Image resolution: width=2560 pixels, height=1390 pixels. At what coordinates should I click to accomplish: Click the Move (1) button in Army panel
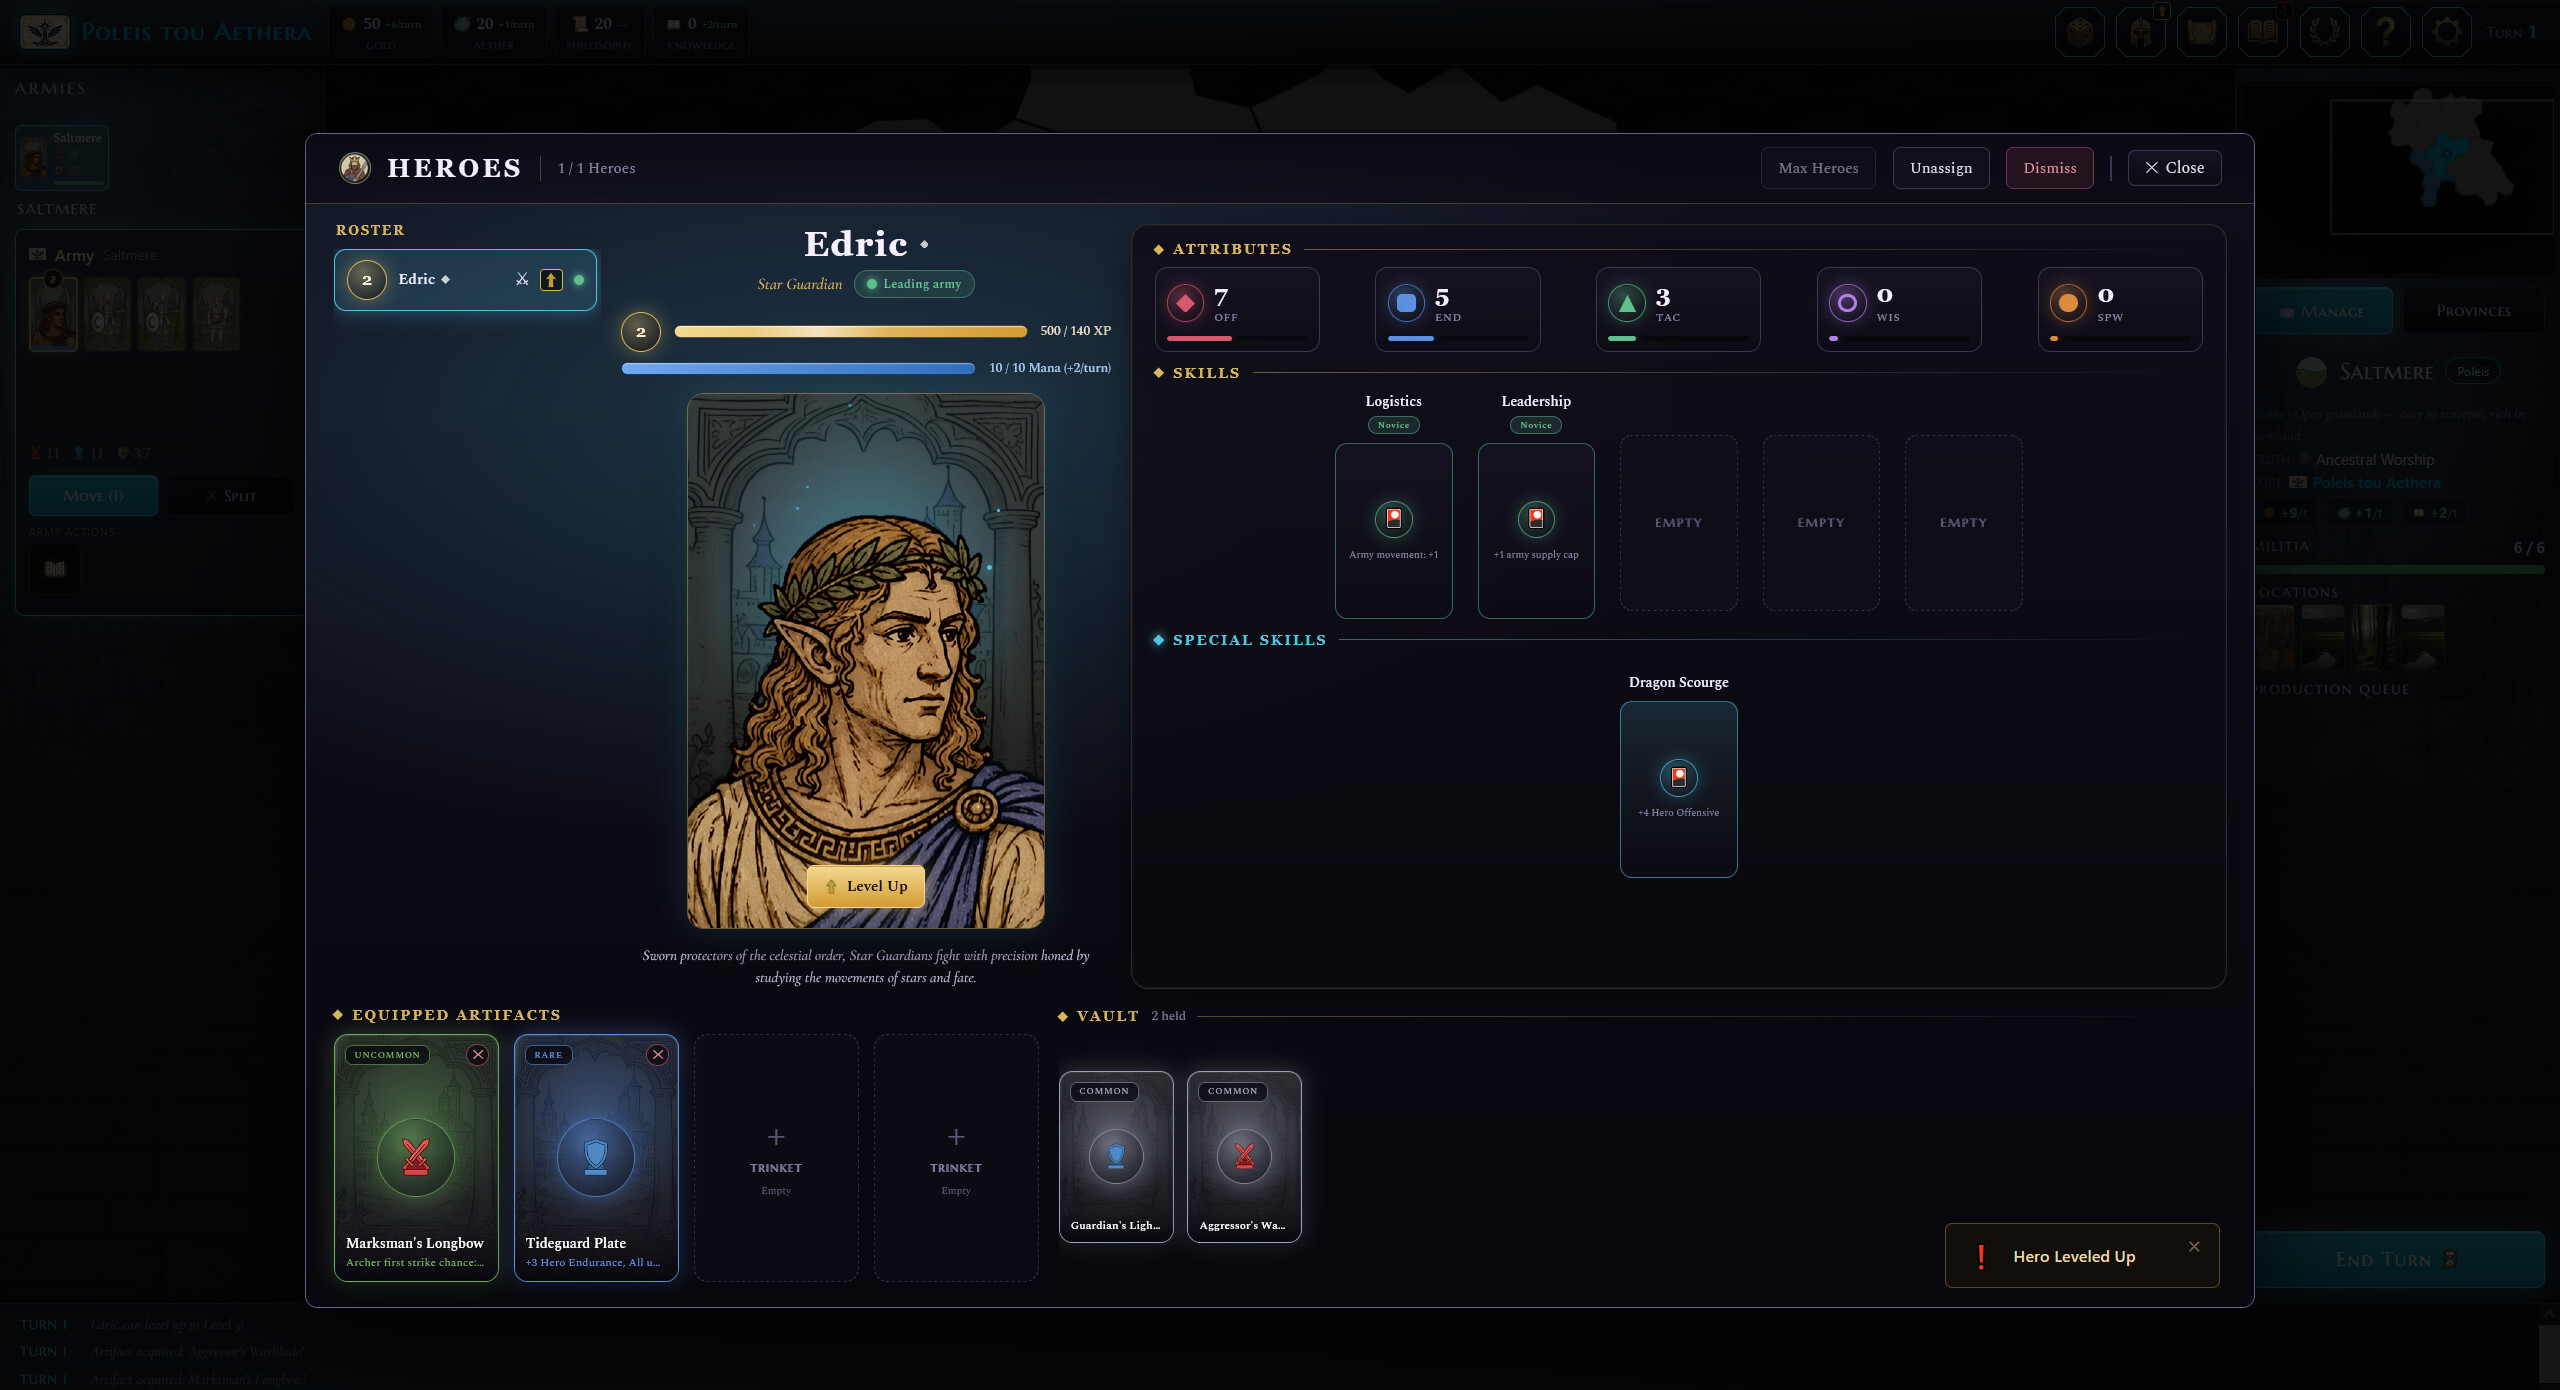93,496
